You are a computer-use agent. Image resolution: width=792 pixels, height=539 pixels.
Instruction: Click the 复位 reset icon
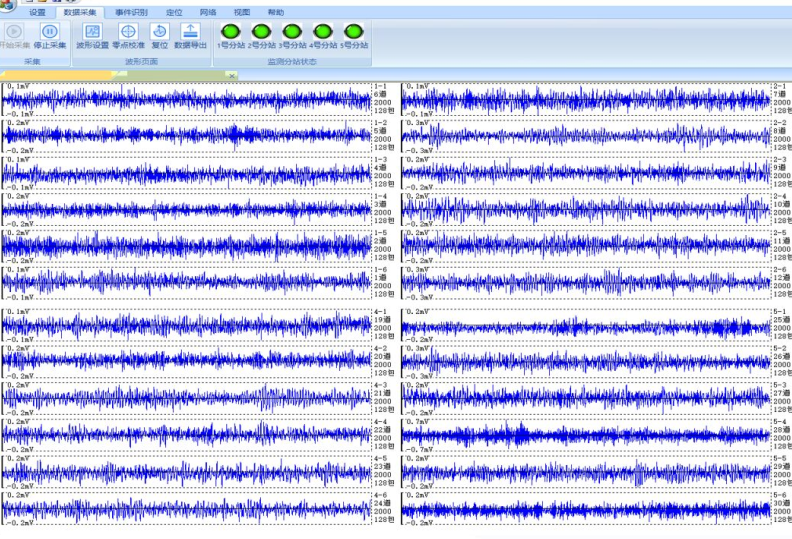pyautogui.click(x=160, y=32)
